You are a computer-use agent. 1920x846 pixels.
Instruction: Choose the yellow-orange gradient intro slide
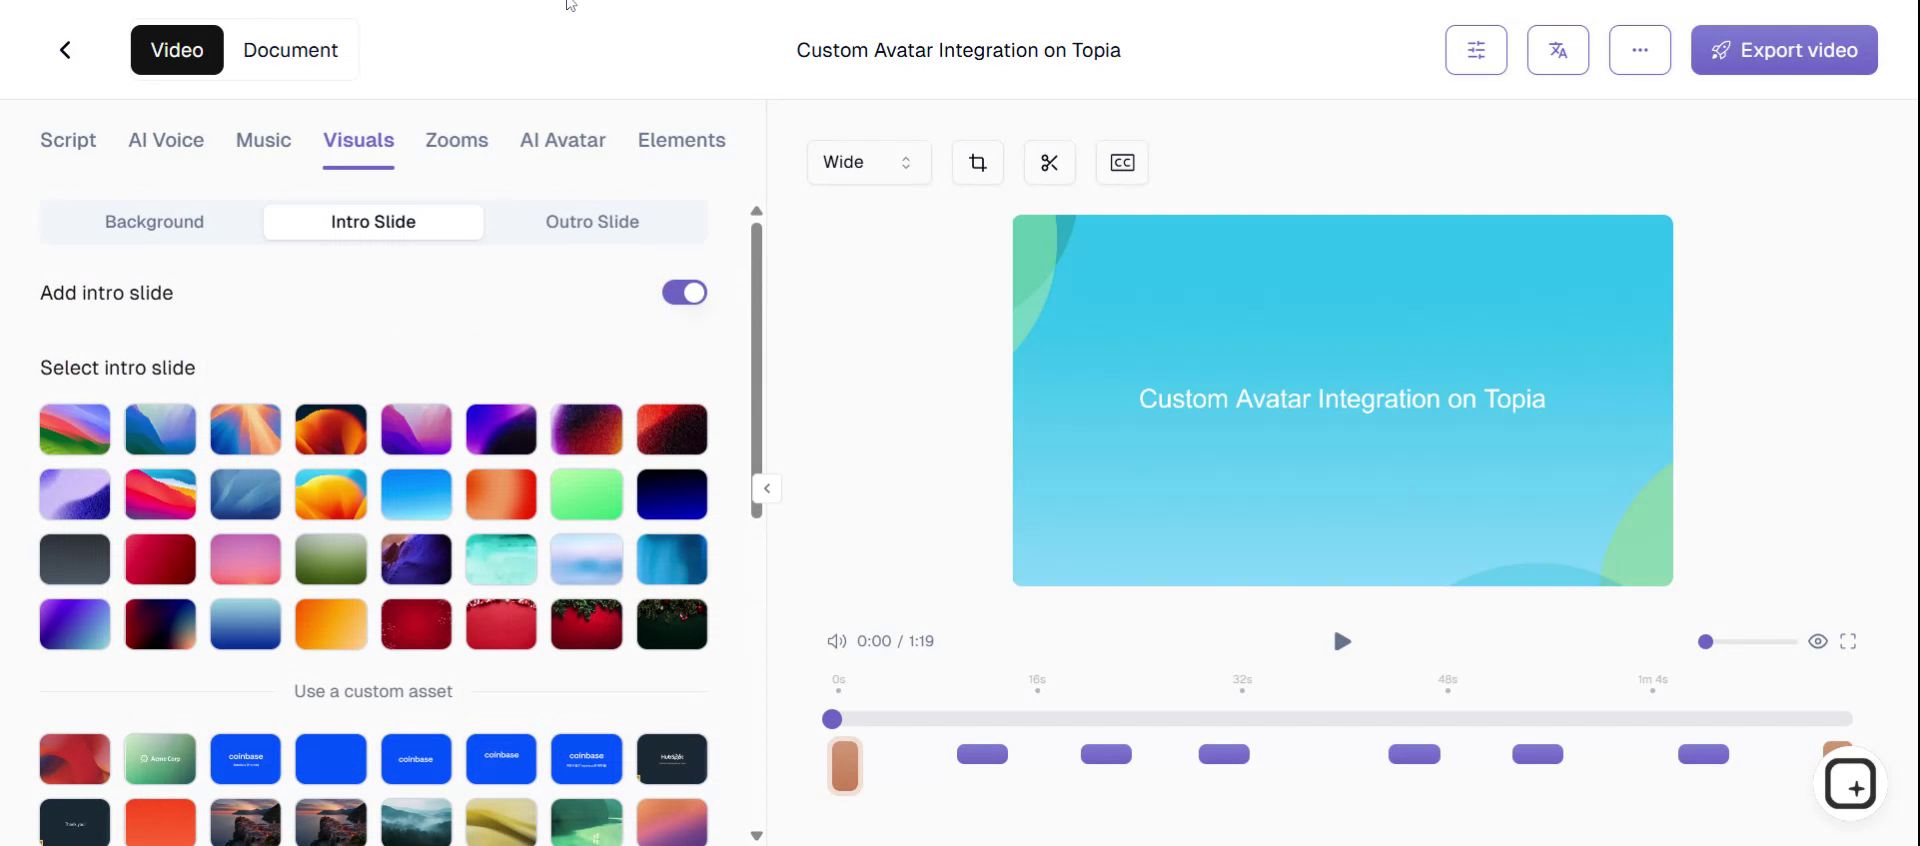coord(331,624)
